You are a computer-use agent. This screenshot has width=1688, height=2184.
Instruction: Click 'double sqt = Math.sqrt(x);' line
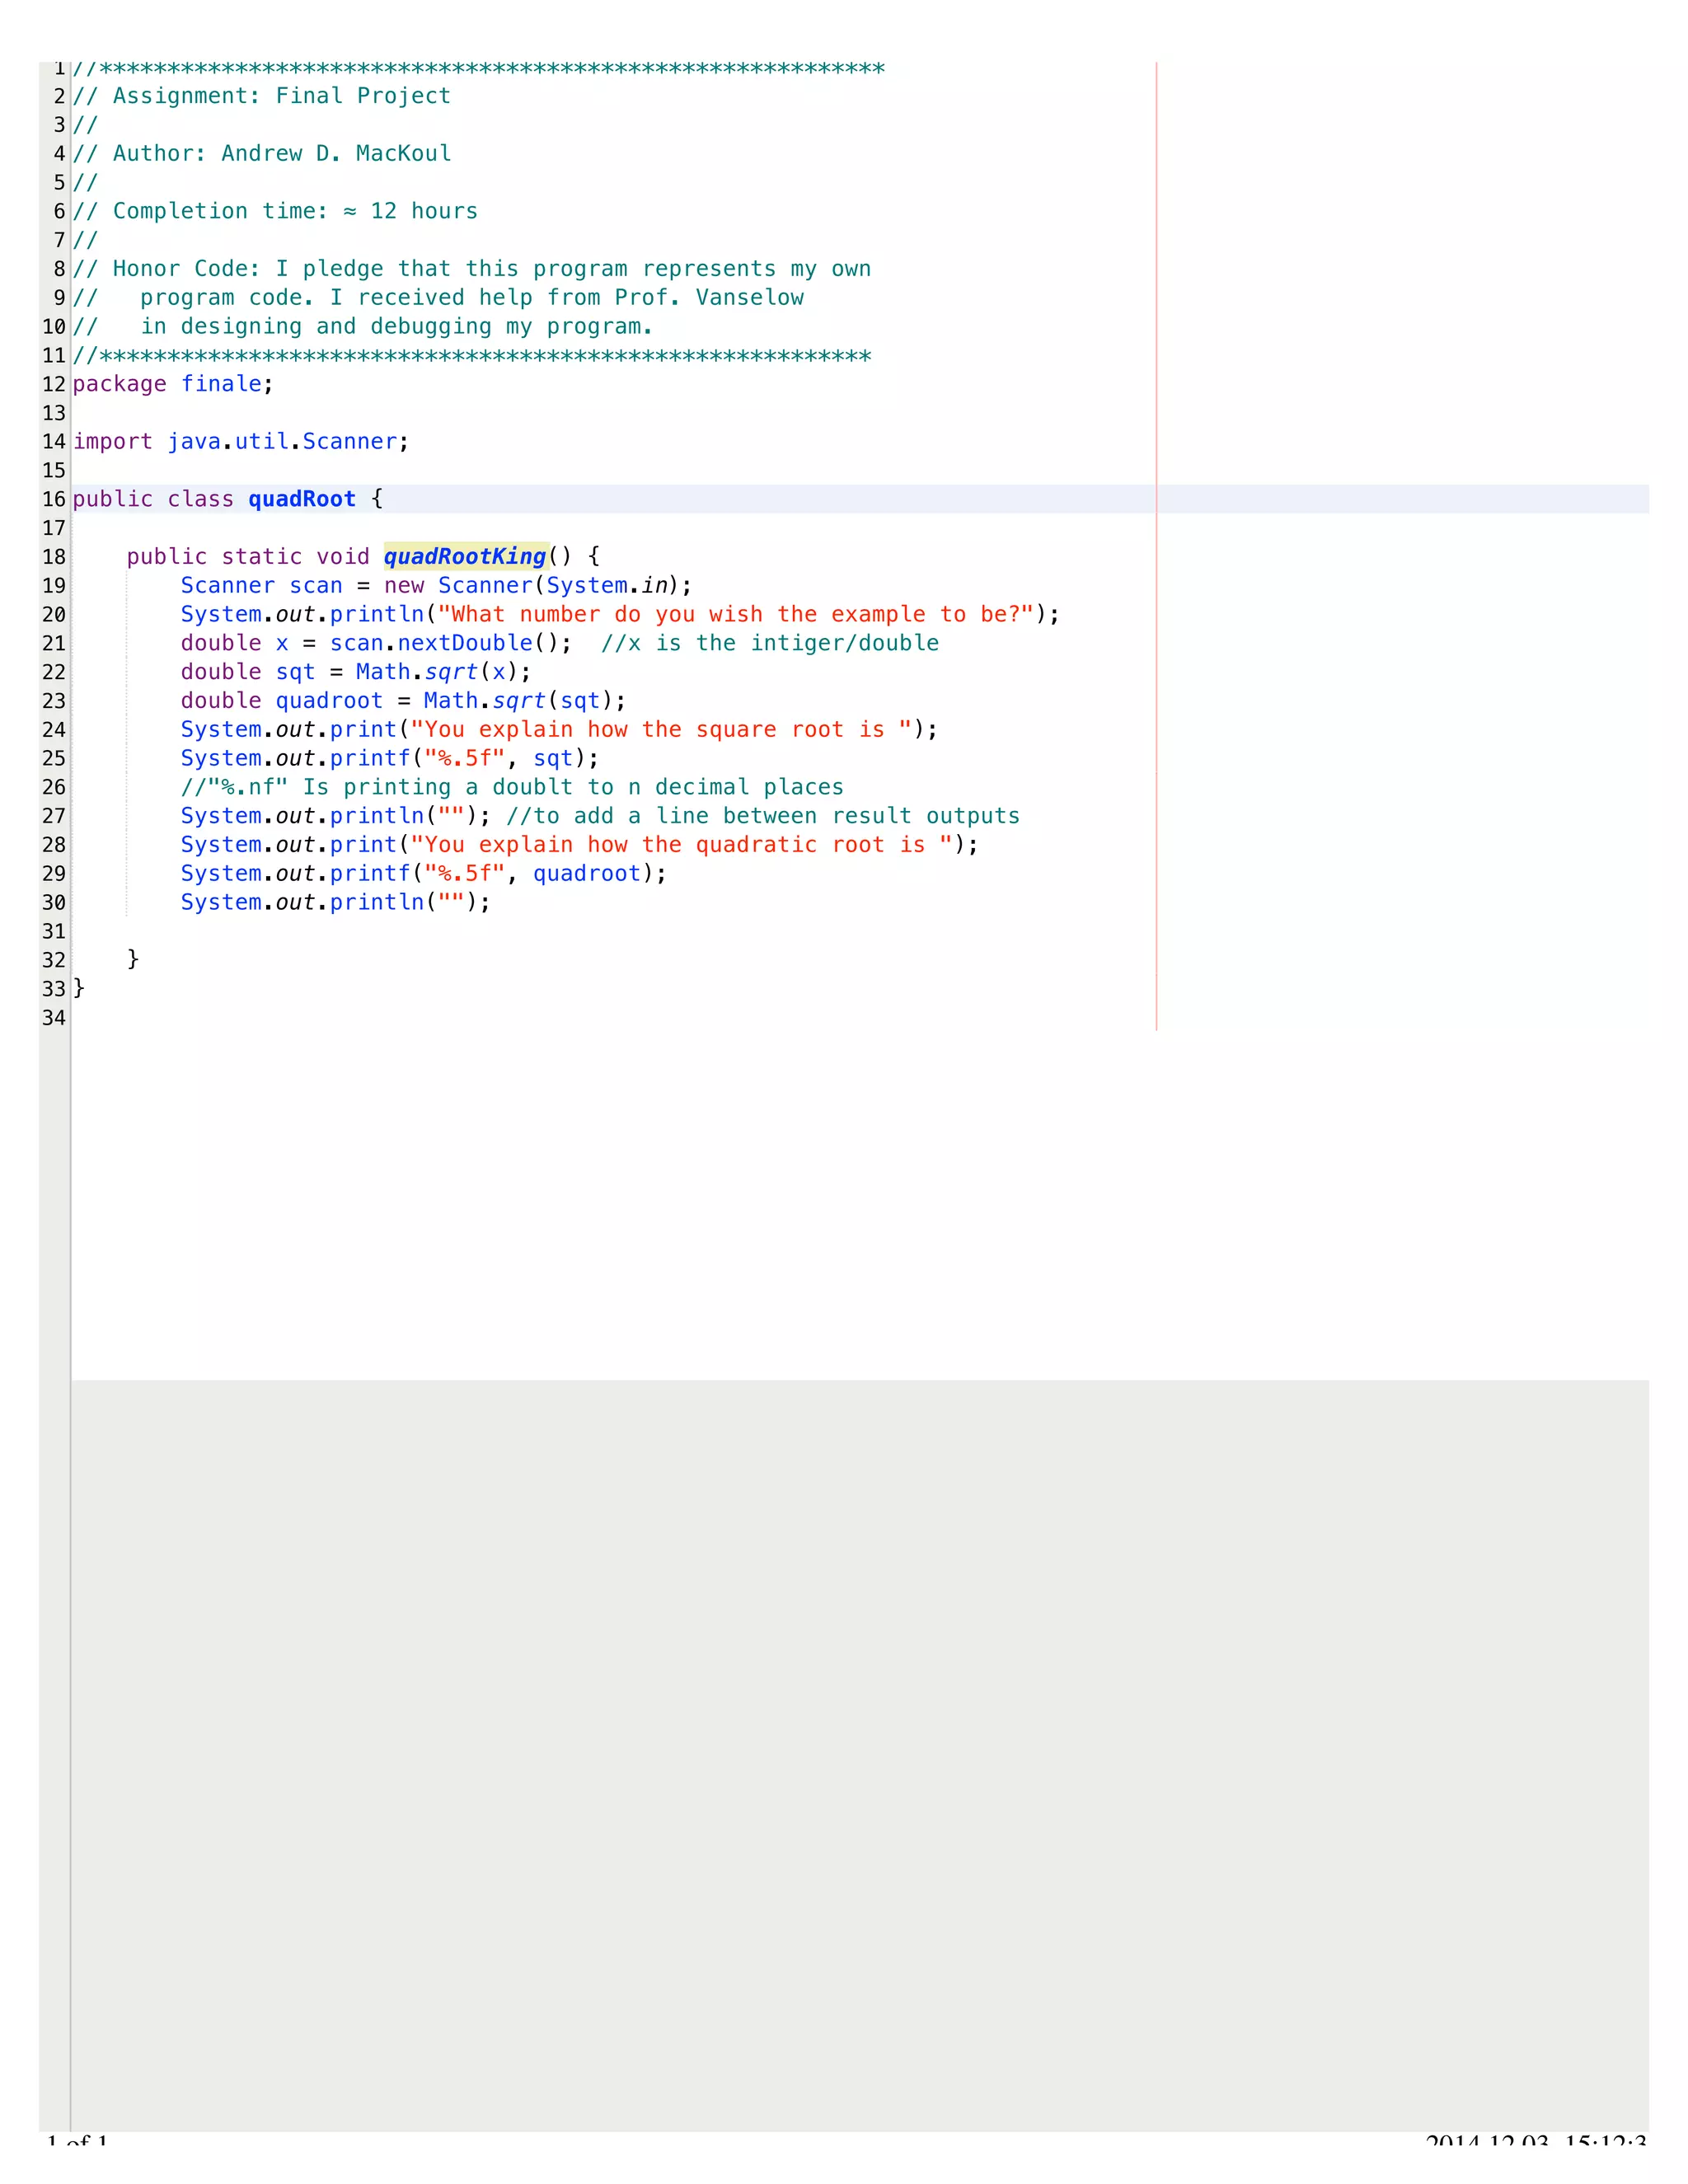(x=356, y=672)
